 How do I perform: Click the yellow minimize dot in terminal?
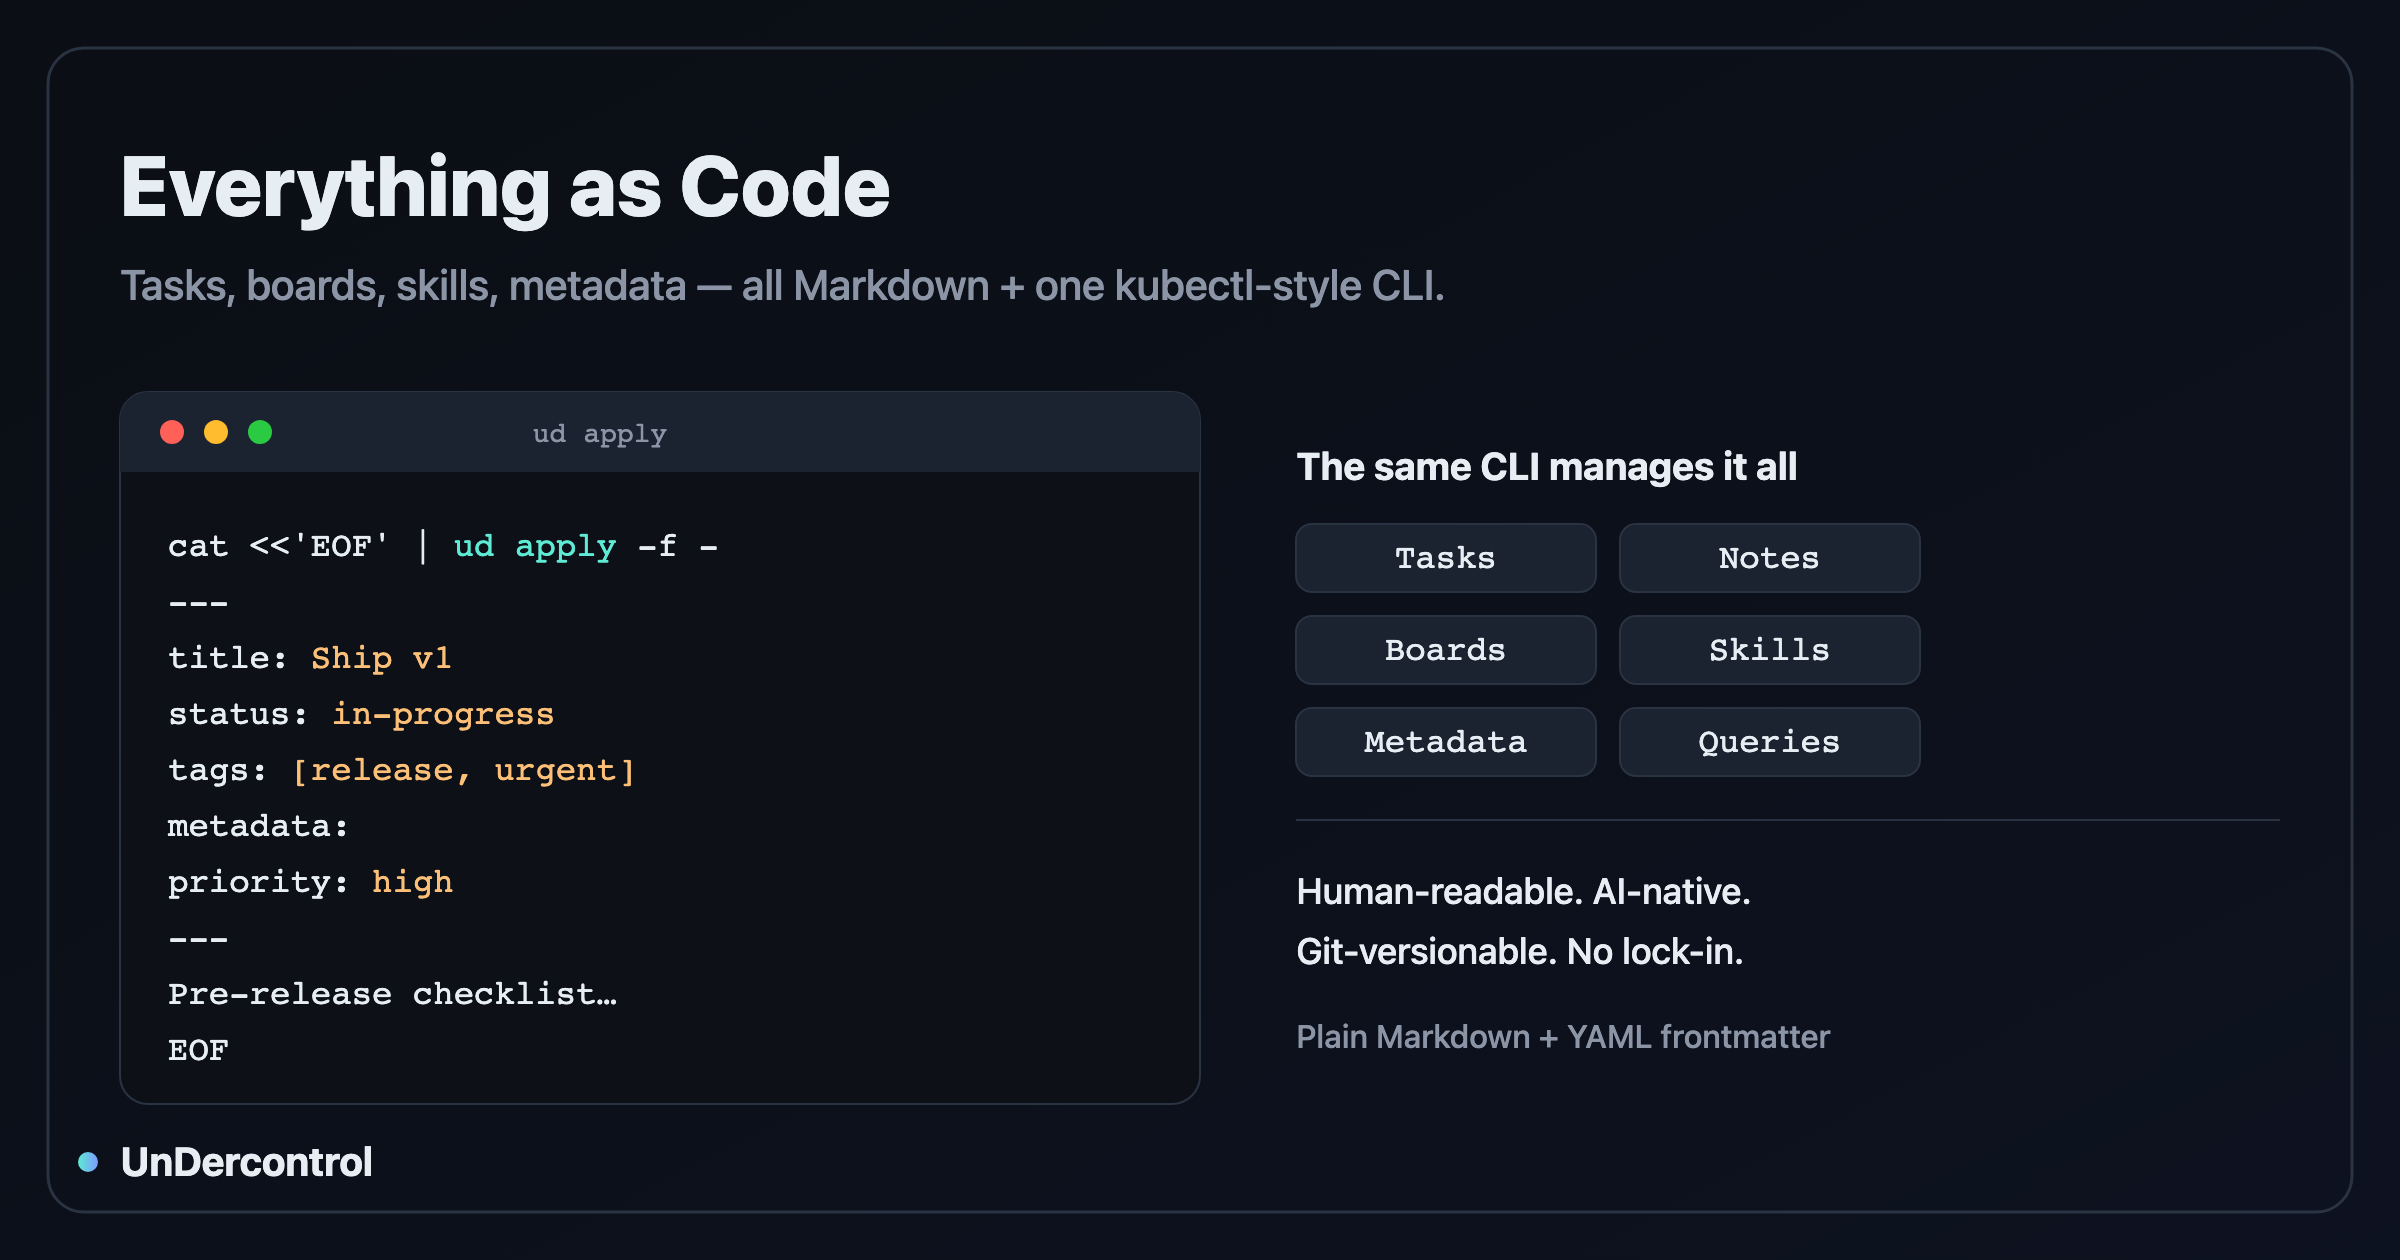[216, 432]
